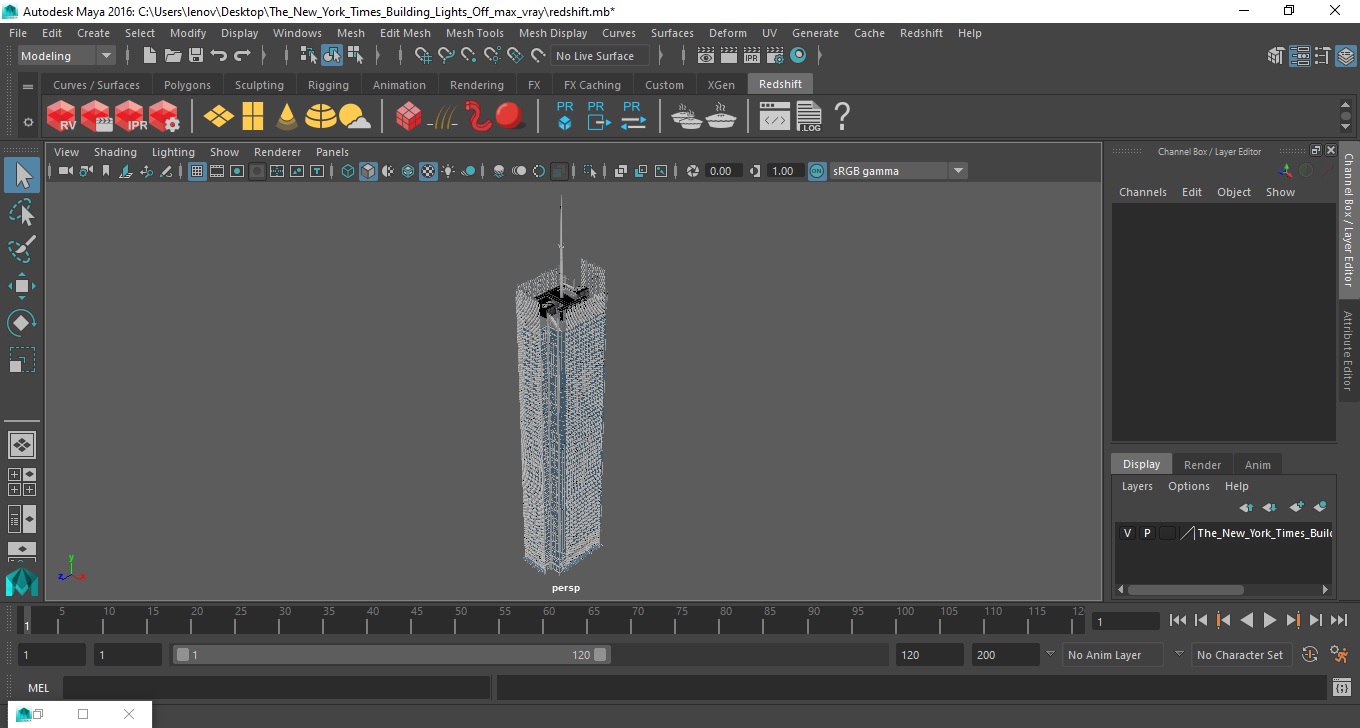Play forward on the timeline
Viewport: 1360px width, 728px height.
point(1269,620)
